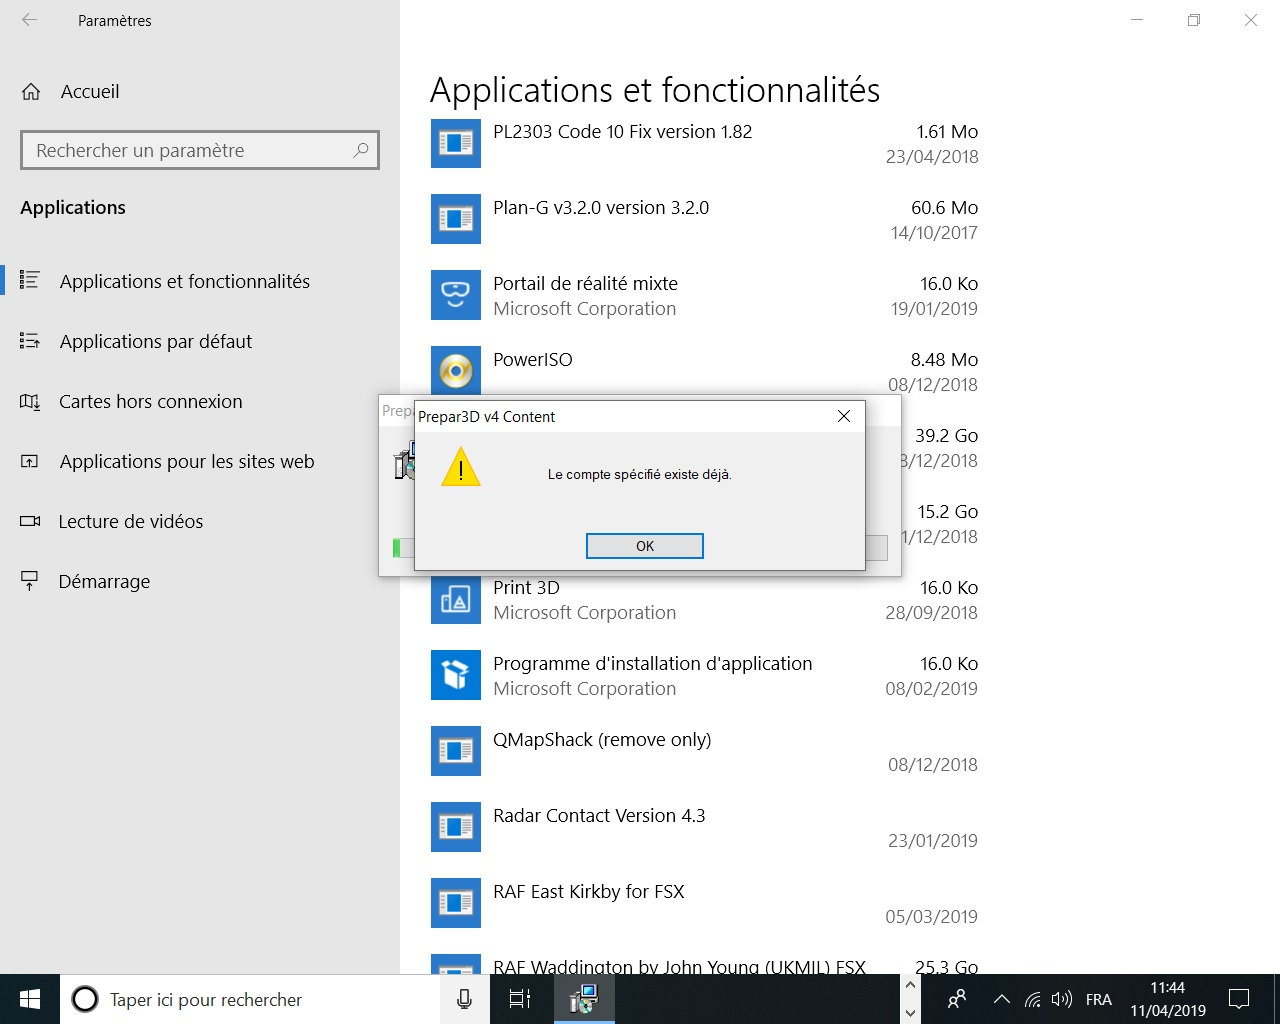Click the PowerISO disc icon
The image size is (1280, 1024).
pyautogui.click(x=456, y=370)
